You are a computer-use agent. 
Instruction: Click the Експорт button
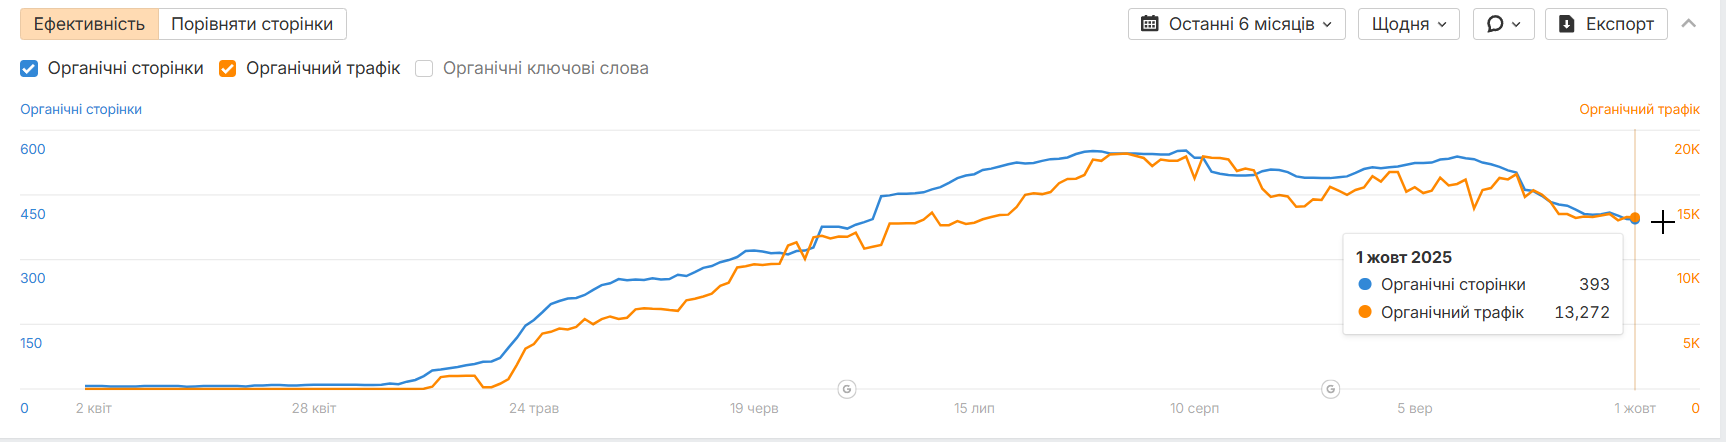(1606, 24)
